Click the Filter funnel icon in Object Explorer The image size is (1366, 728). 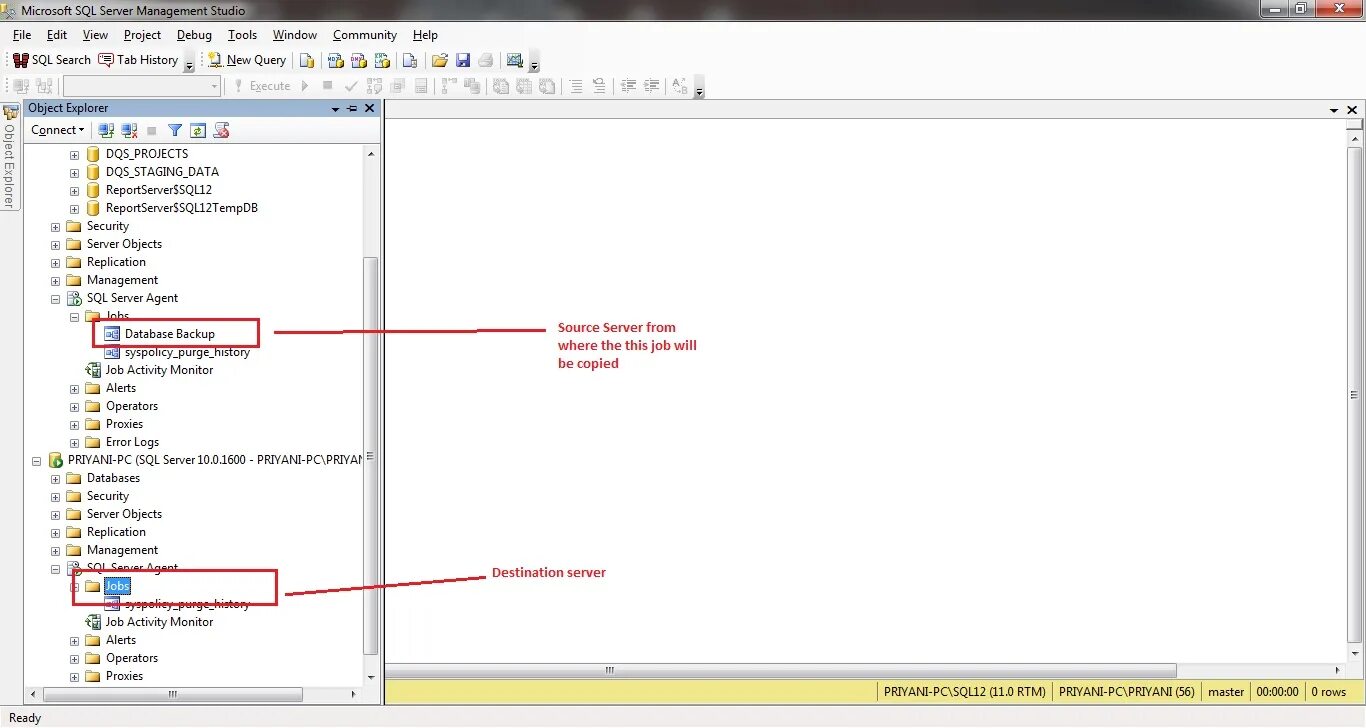tap(175, 130)
